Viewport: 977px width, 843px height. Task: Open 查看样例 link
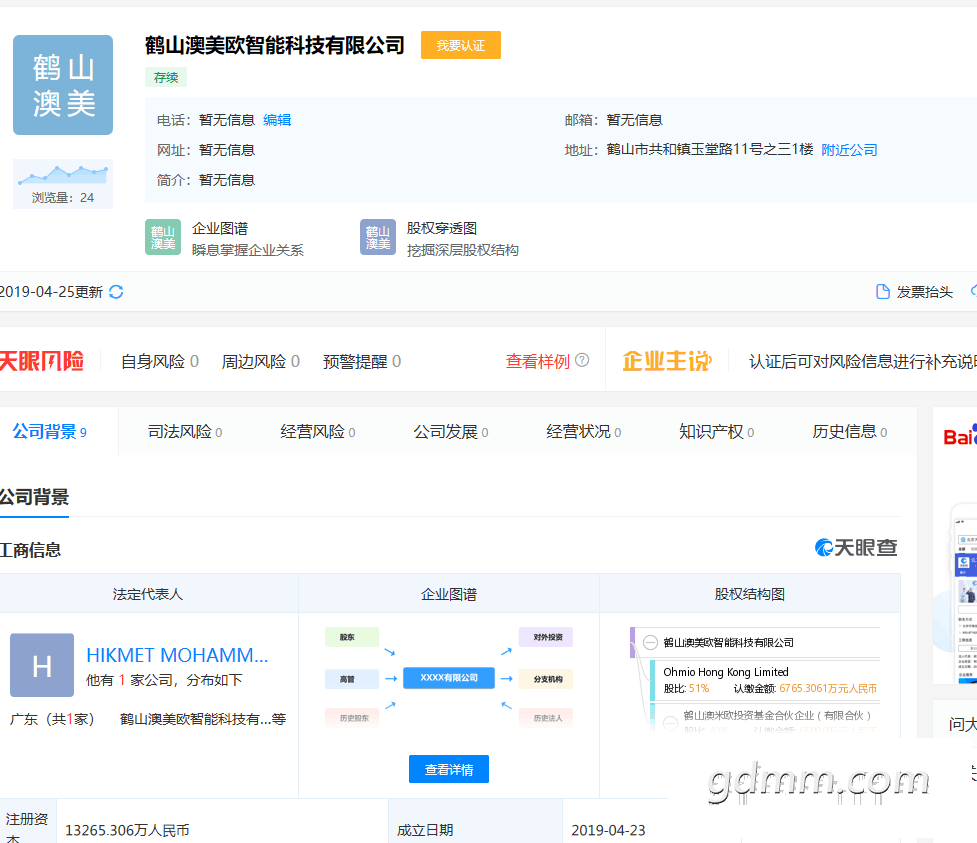[537, 361]
